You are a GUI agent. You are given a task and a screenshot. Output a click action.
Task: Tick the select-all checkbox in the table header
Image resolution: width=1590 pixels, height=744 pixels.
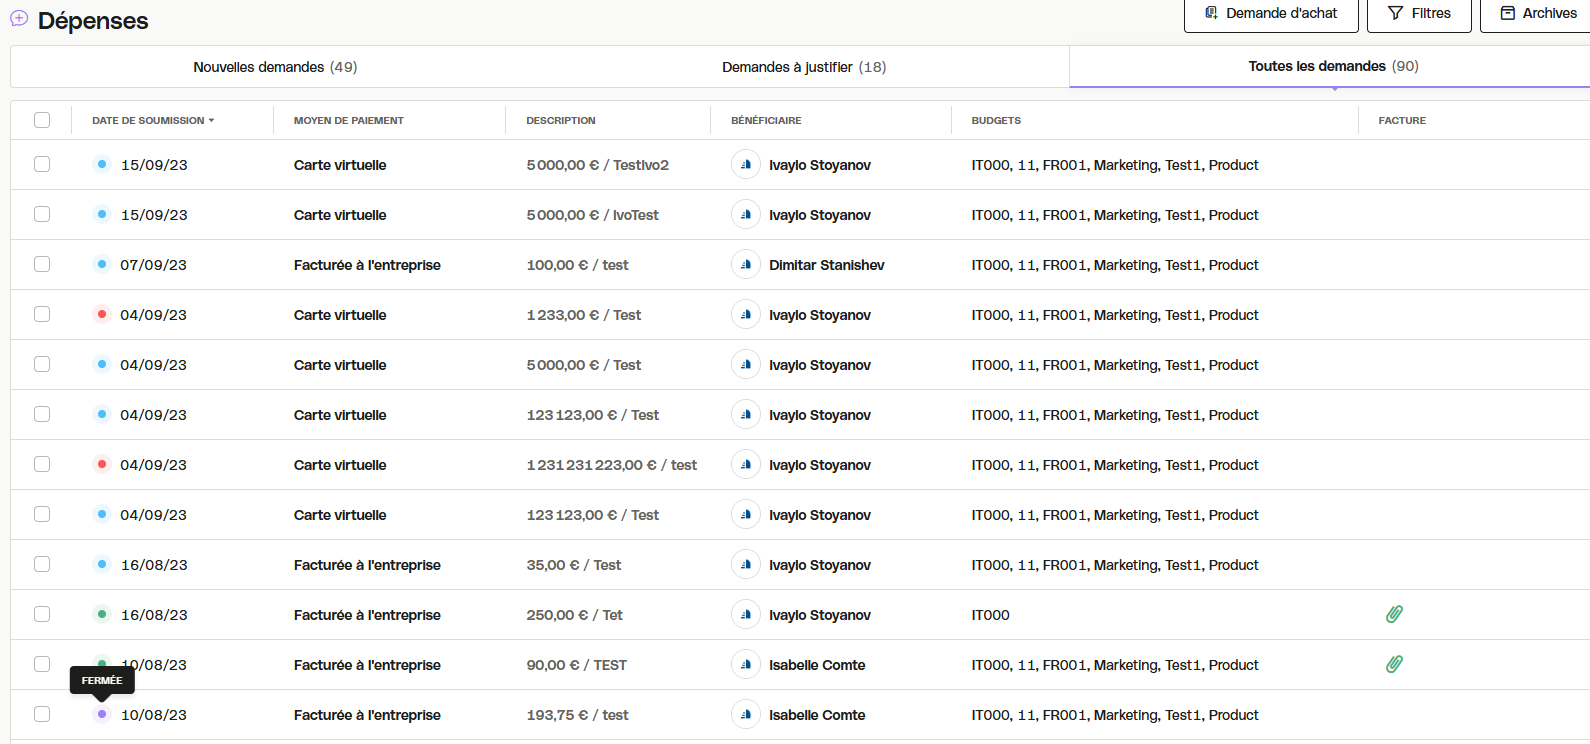42,120
